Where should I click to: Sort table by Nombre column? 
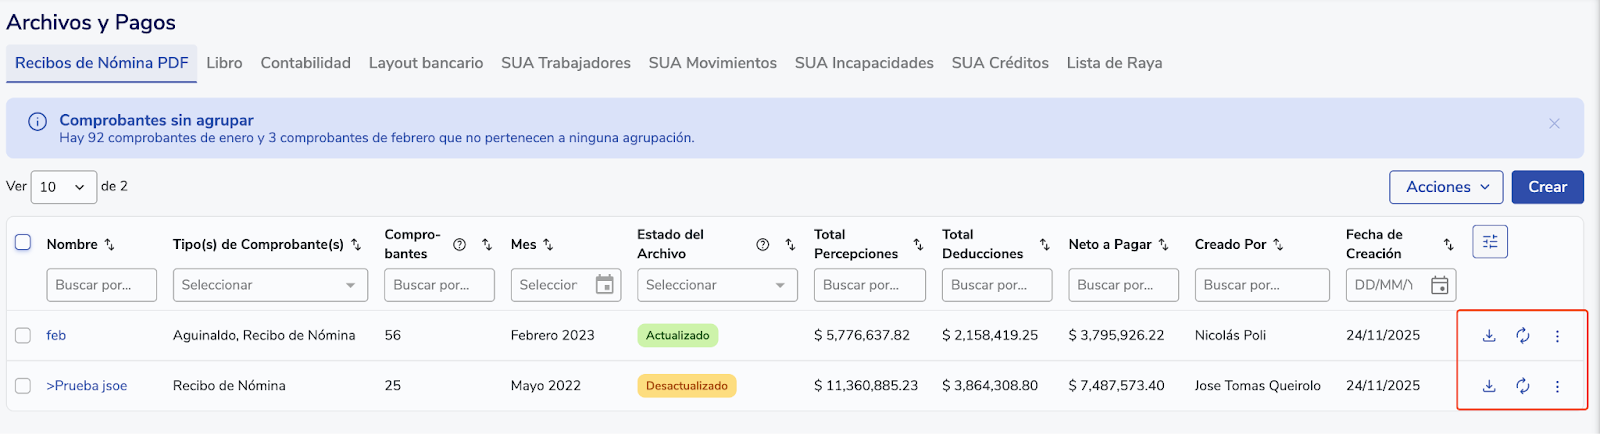tap(110, 245)
